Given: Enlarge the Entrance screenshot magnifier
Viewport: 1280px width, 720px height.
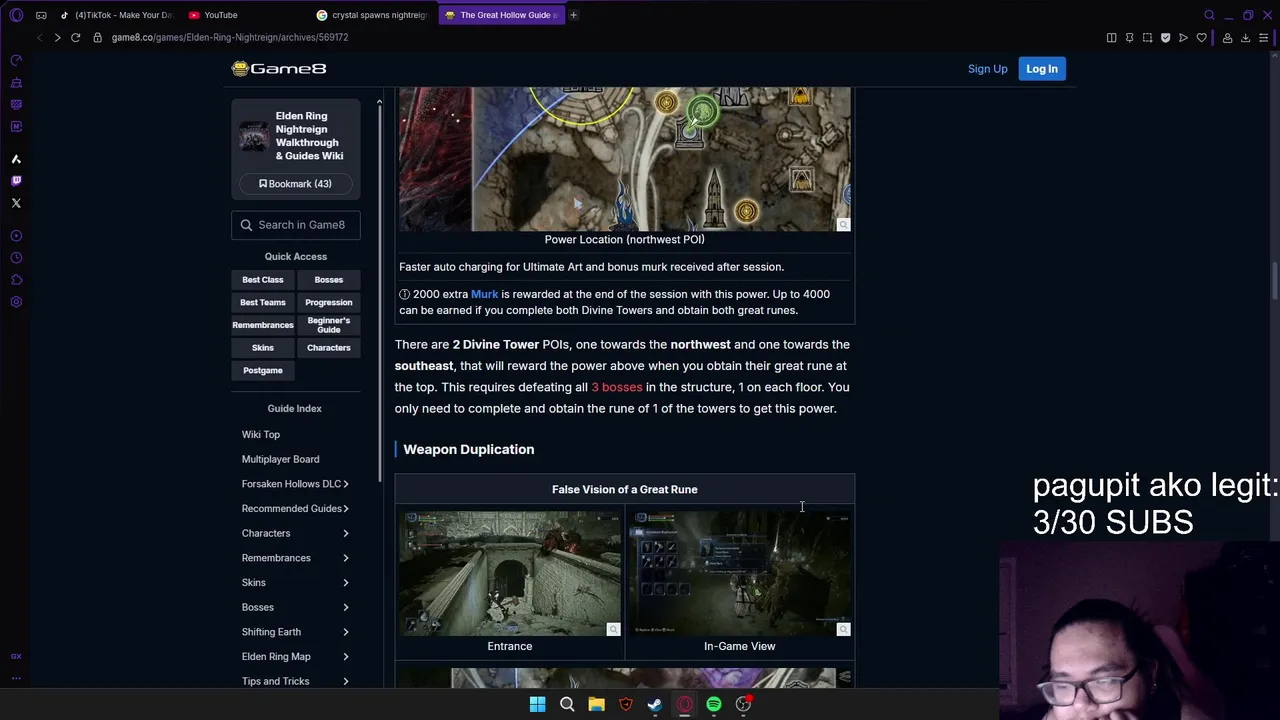Looking at the screenshot, I should pyautogui.click(x=613, y=629).
